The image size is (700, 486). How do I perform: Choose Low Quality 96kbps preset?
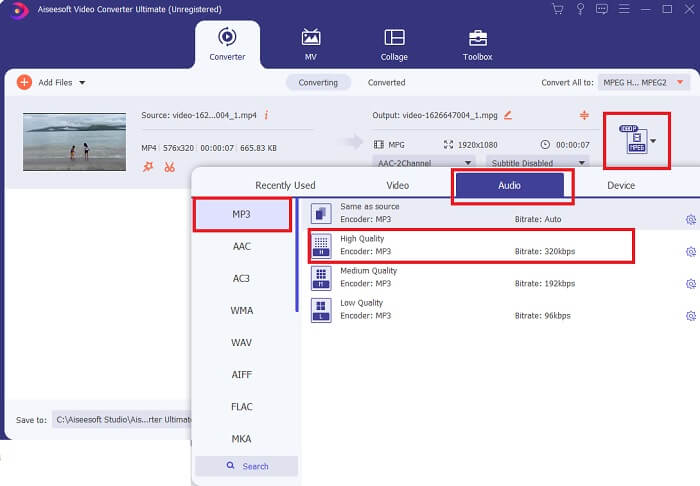501,310
